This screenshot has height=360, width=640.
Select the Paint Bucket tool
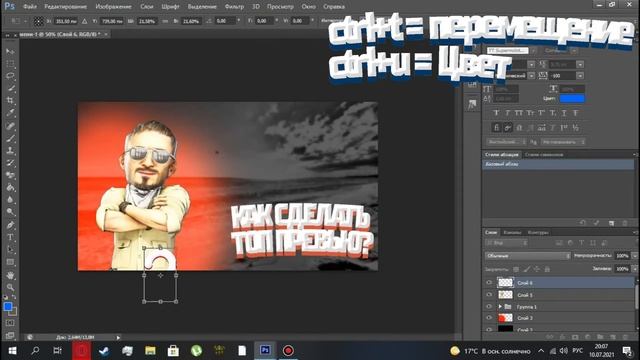click(10, 188)
